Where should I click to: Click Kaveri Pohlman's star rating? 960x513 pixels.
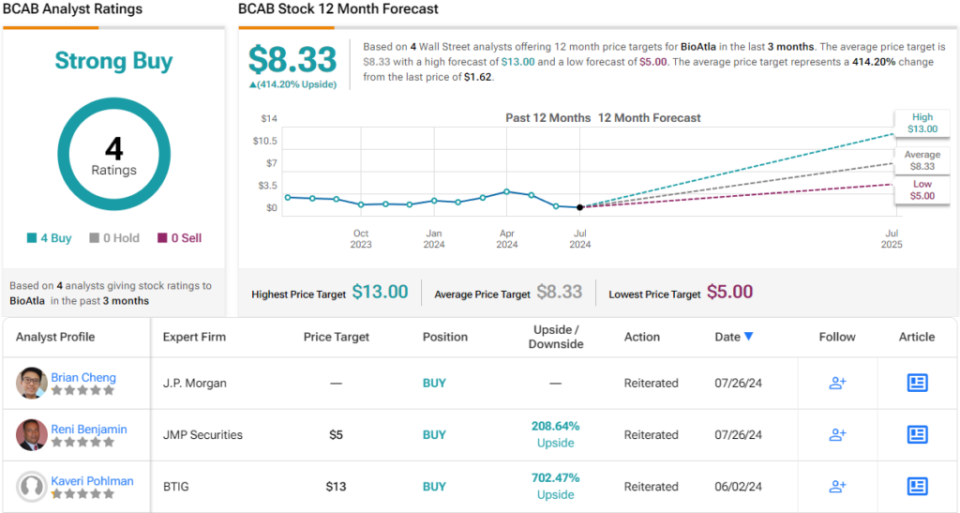tap(83, 494)
